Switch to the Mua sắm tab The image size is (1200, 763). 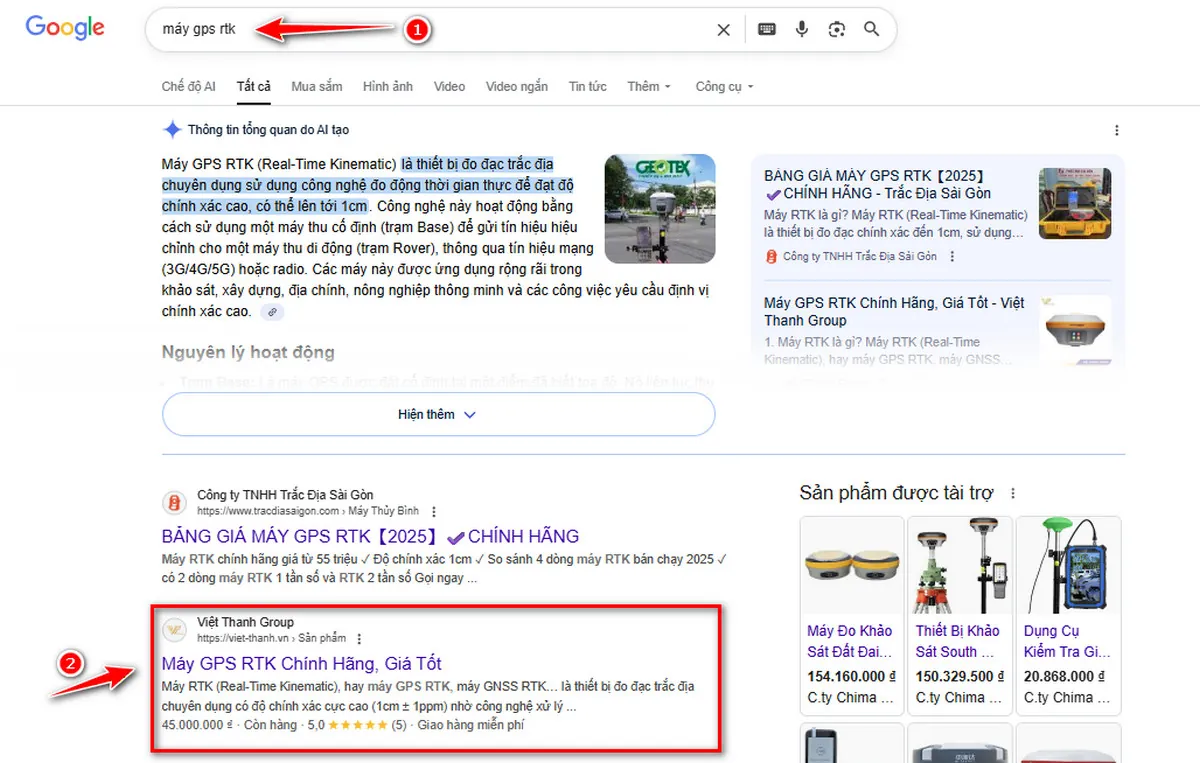[317, 87]
